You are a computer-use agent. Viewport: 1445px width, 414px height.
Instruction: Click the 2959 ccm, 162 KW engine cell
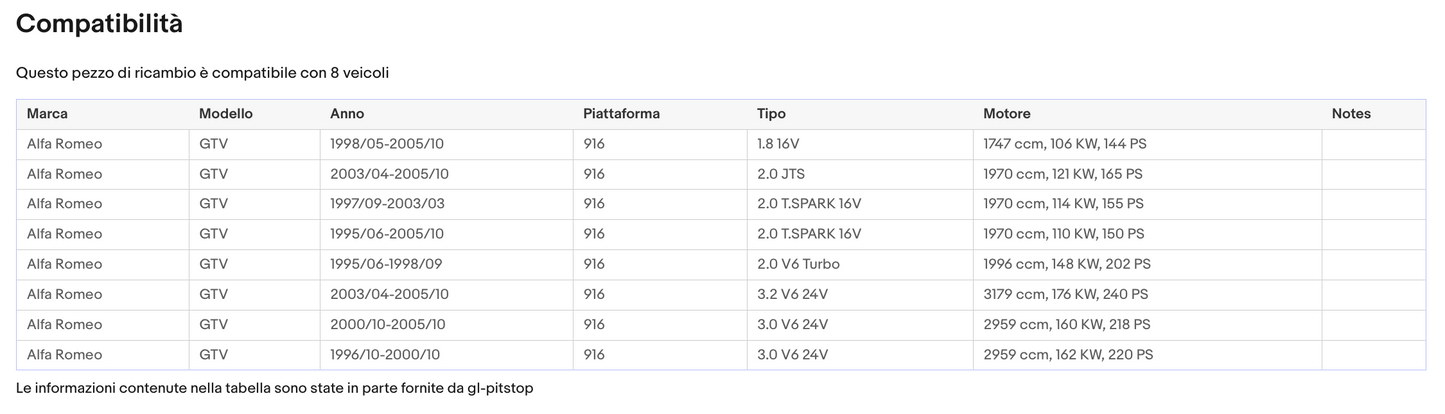[1067, 354]
